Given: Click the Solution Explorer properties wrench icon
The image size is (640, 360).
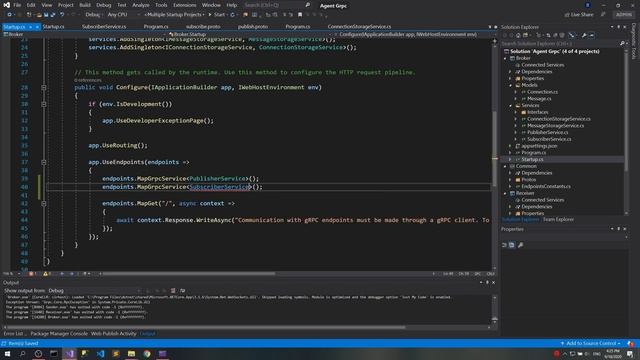Looking at the screenshot, I should point(584,36).
